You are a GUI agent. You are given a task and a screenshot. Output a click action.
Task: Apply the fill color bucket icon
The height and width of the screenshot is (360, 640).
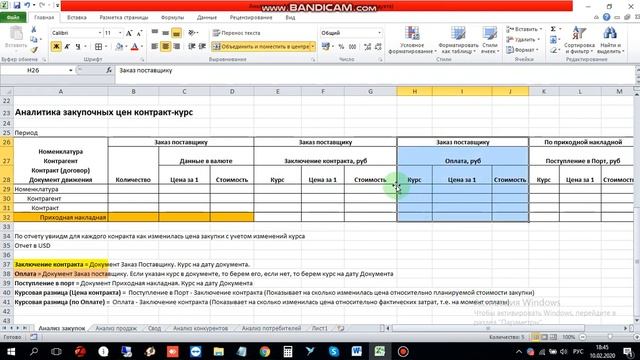pyautogui.click(x=119, y=47)
